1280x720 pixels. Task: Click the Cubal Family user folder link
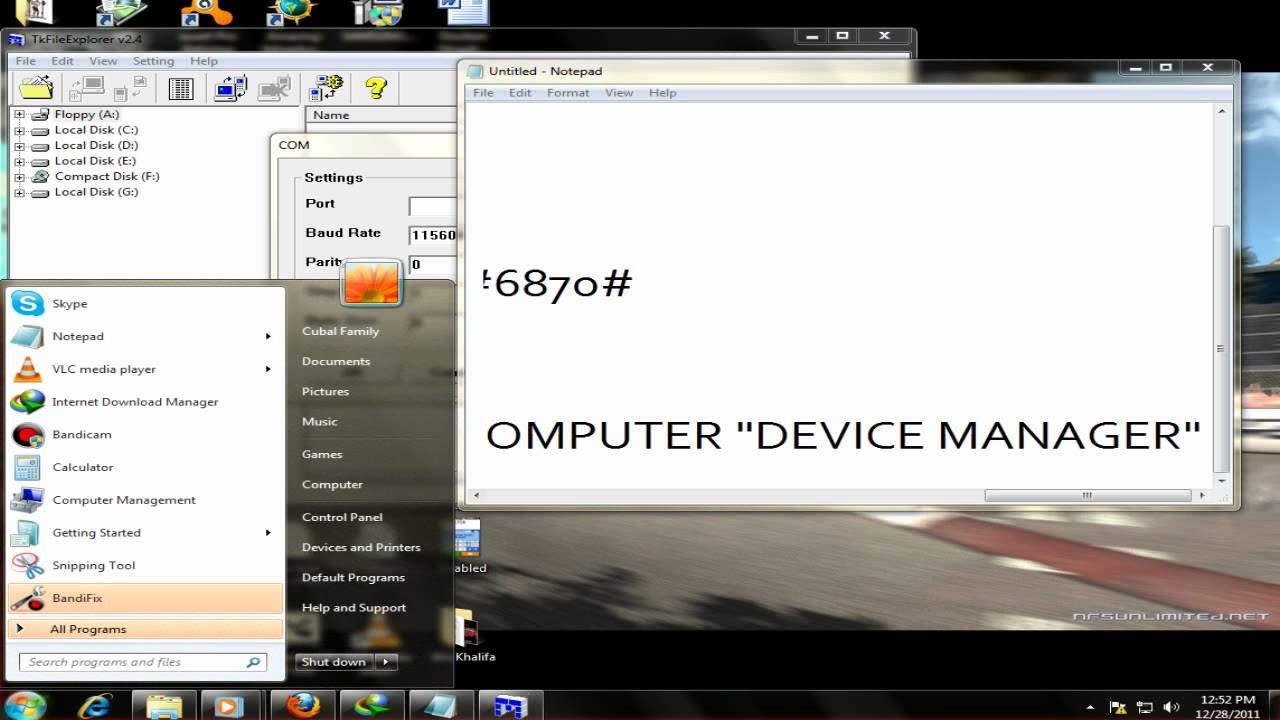(340, 331)
